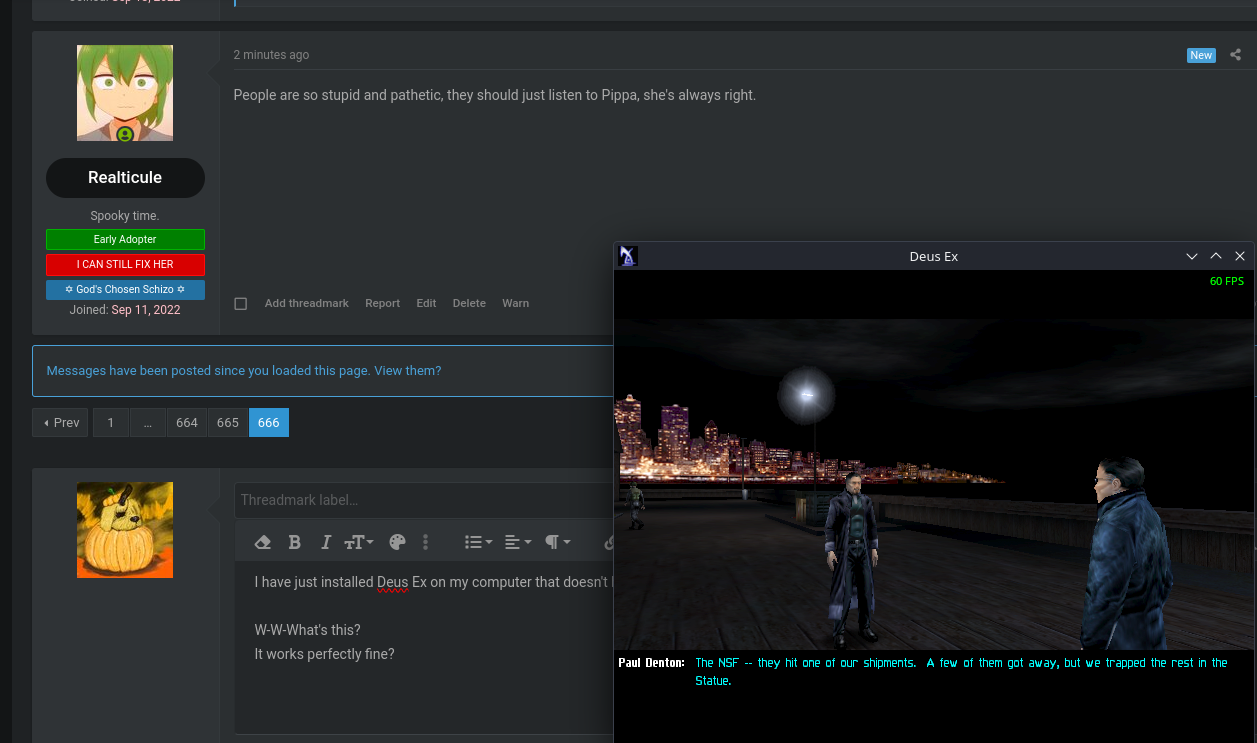
Task: Click the blue New label on the post
Action: pos(1201,56)
